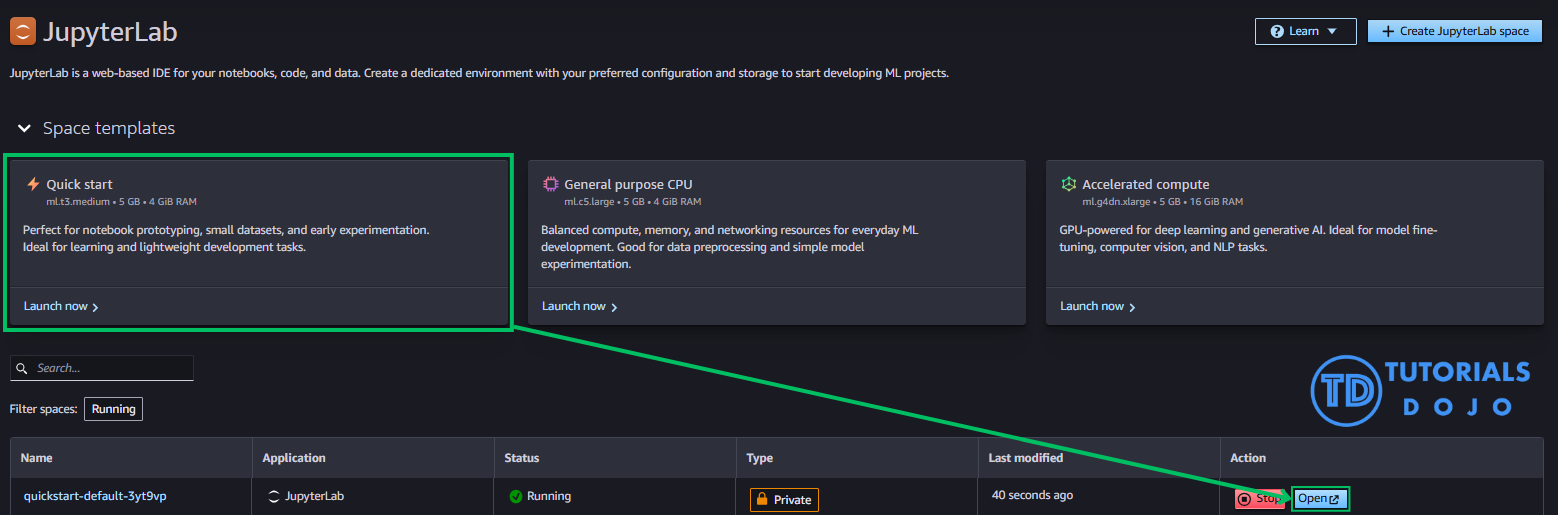
Task: Click the JupyterLab application icon in table row
Action: click(x=274, y=496)
